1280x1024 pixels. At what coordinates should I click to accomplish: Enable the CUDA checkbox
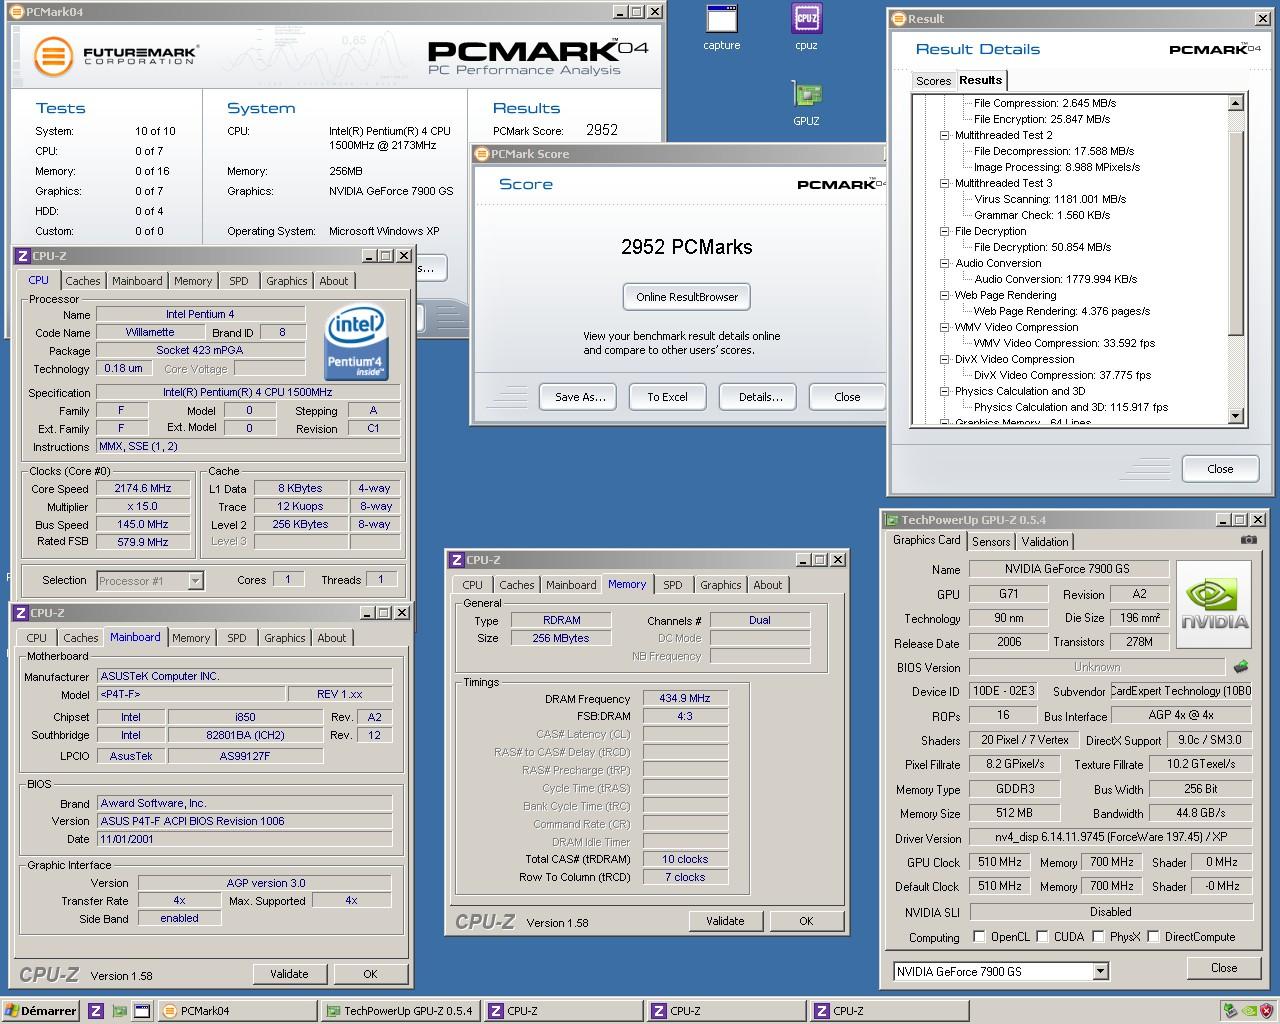pos(1043,937)
